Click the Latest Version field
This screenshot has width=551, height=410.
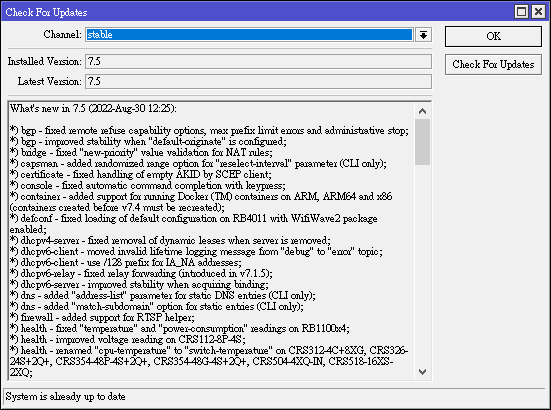[258, 82]
